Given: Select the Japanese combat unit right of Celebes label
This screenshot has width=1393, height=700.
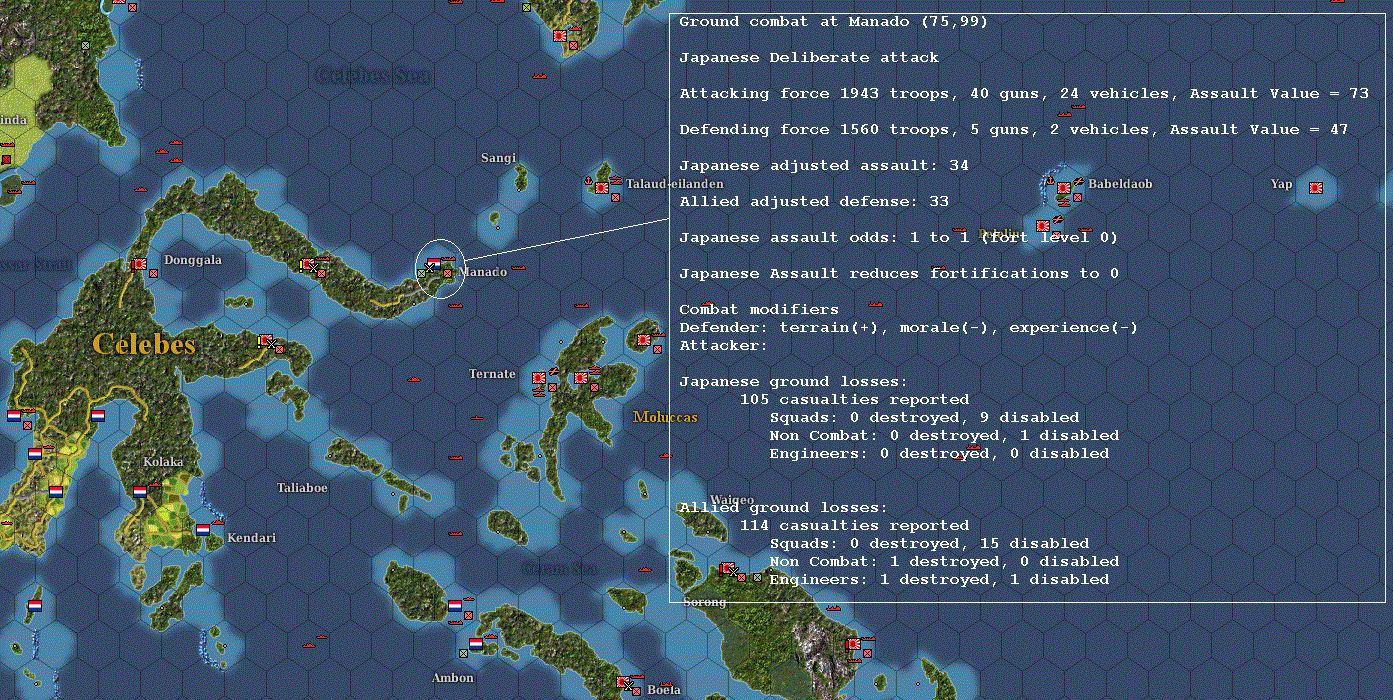Looking at the screenshot, I should pyautogui.click(x=266, y=341).
